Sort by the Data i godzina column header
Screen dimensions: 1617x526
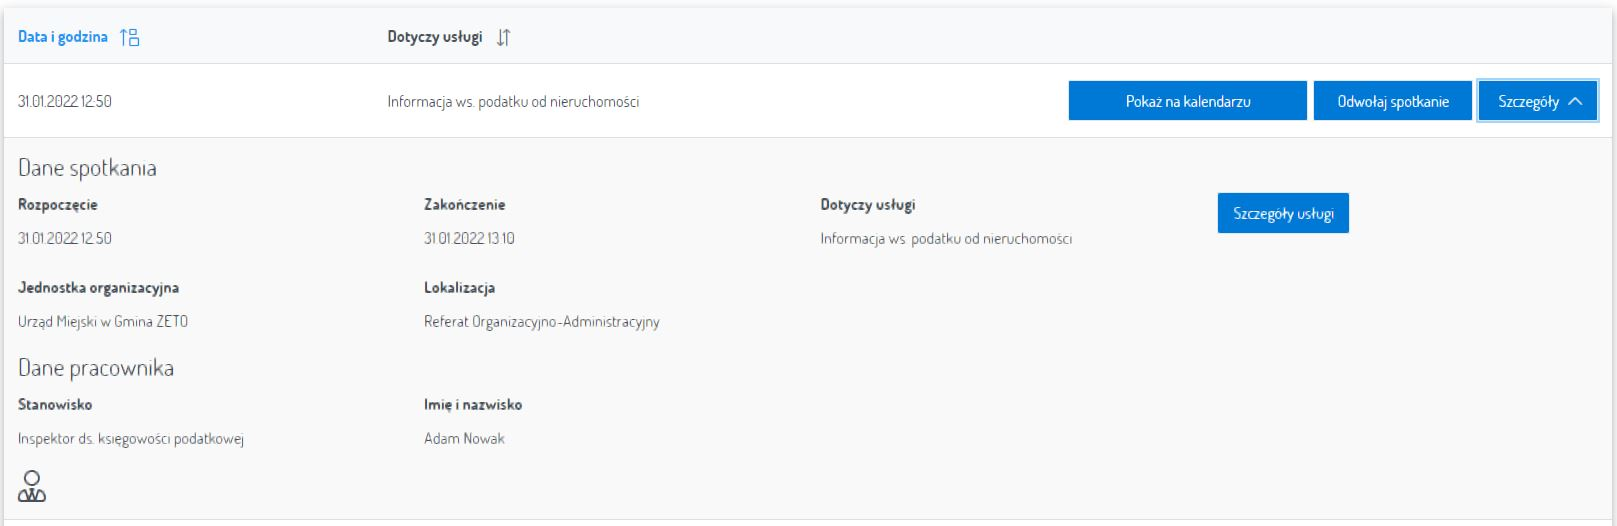[63, 37]
